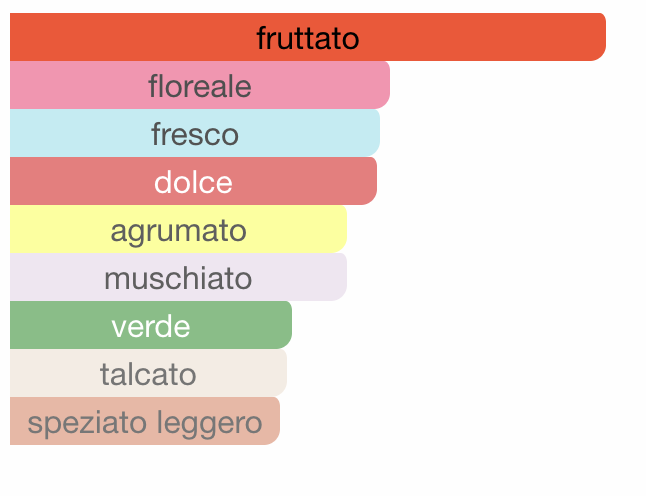Select the talcato accord bar
The height and width of the screenshot is (496, 646).
tap(148, 373)
